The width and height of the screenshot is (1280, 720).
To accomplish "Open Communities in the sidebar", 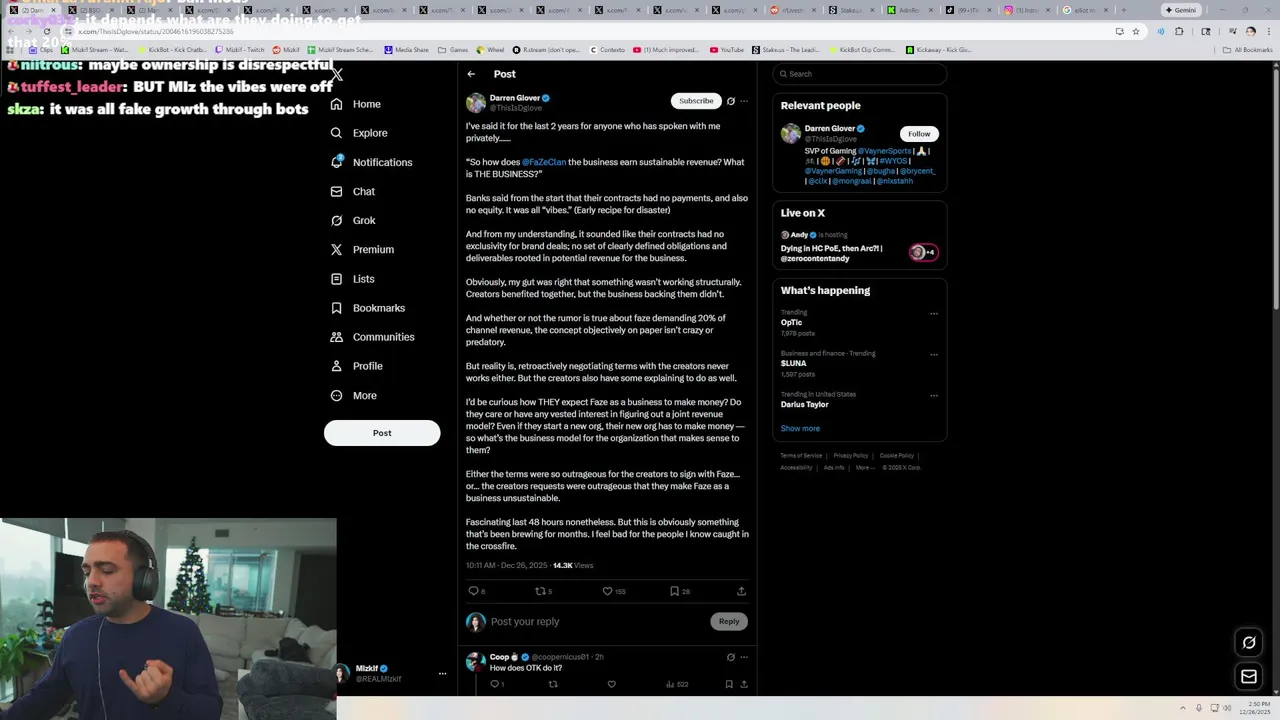I will pos(372,337).
